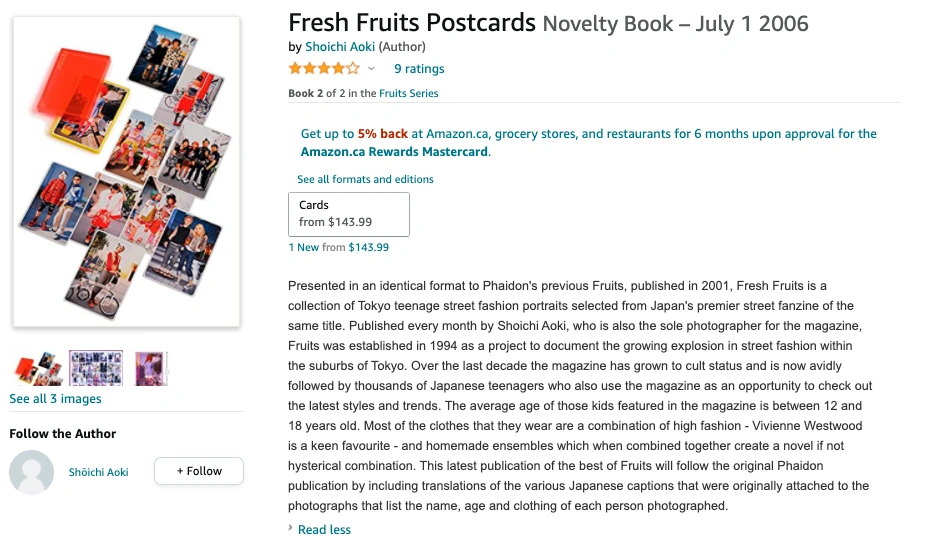Click the Read less chevron arrow
Image resolution: width=925 pixels, height=544 pixels.
[x=291, y=528]
